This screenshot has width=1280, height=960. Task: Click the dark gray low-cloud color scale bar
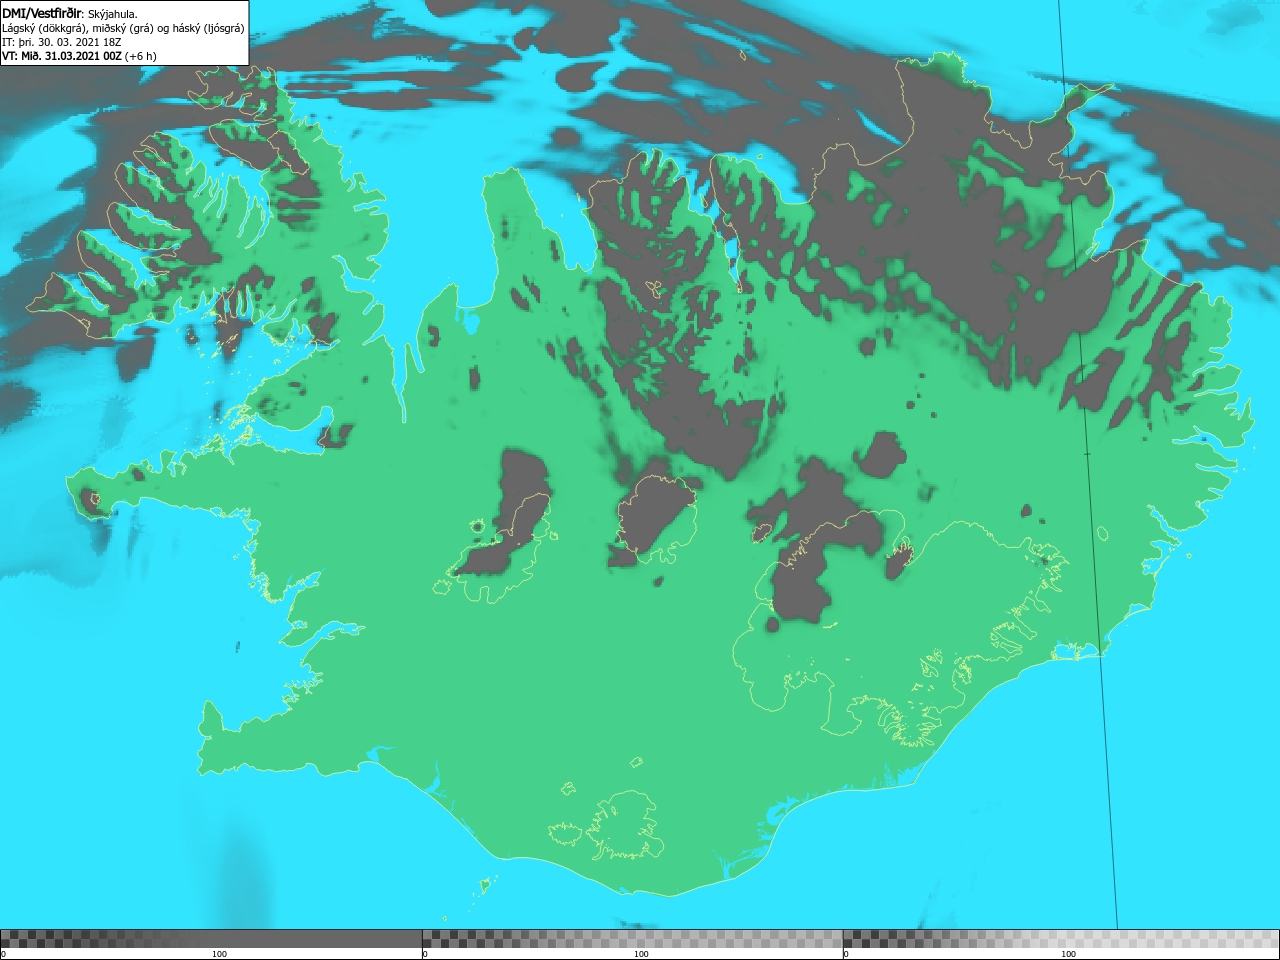[211, 938]
